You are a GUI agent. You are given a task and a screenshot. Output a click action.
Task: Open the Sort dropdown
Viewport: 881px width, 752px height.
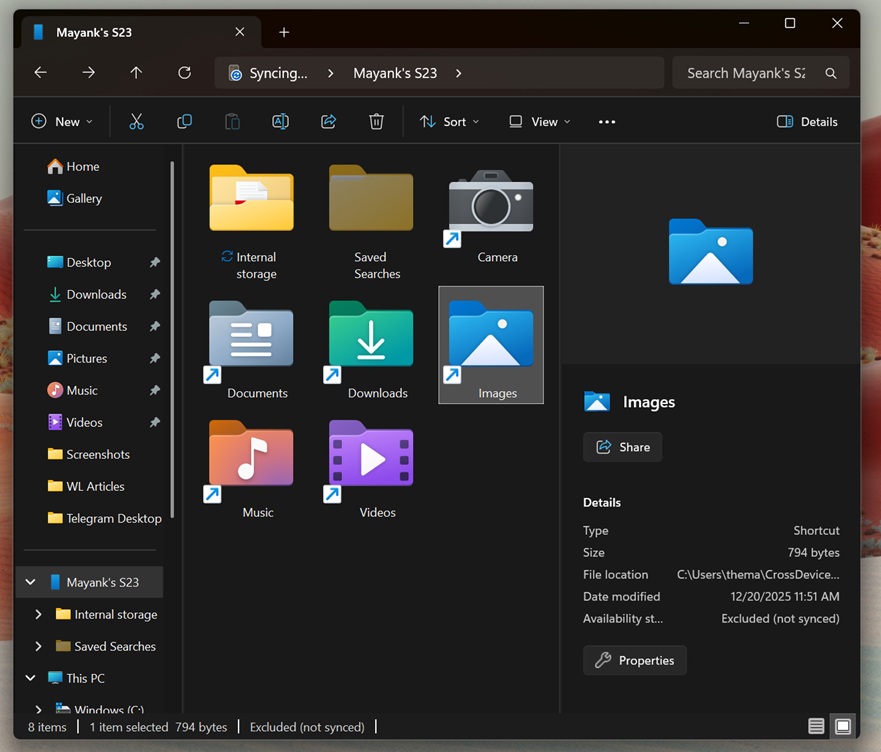[449, 121]
